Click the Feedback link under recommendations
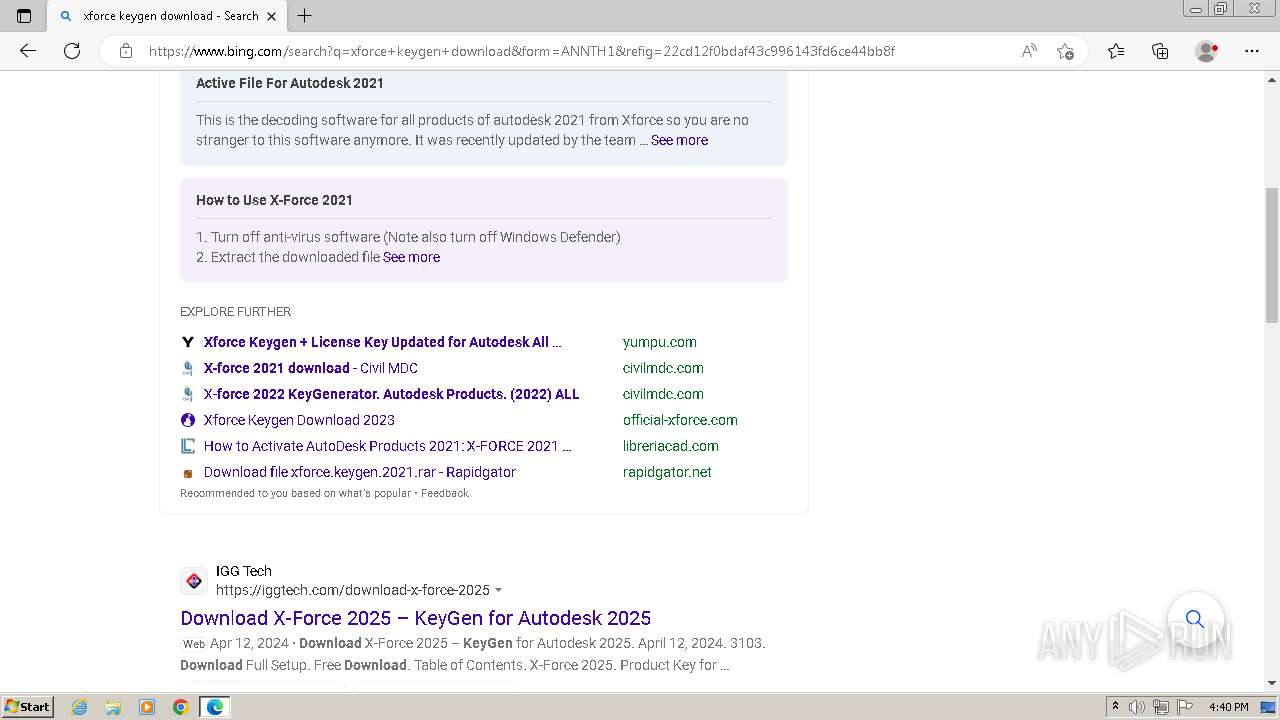The width and height of the screenshot is (1280, 720). coord(445,493)
